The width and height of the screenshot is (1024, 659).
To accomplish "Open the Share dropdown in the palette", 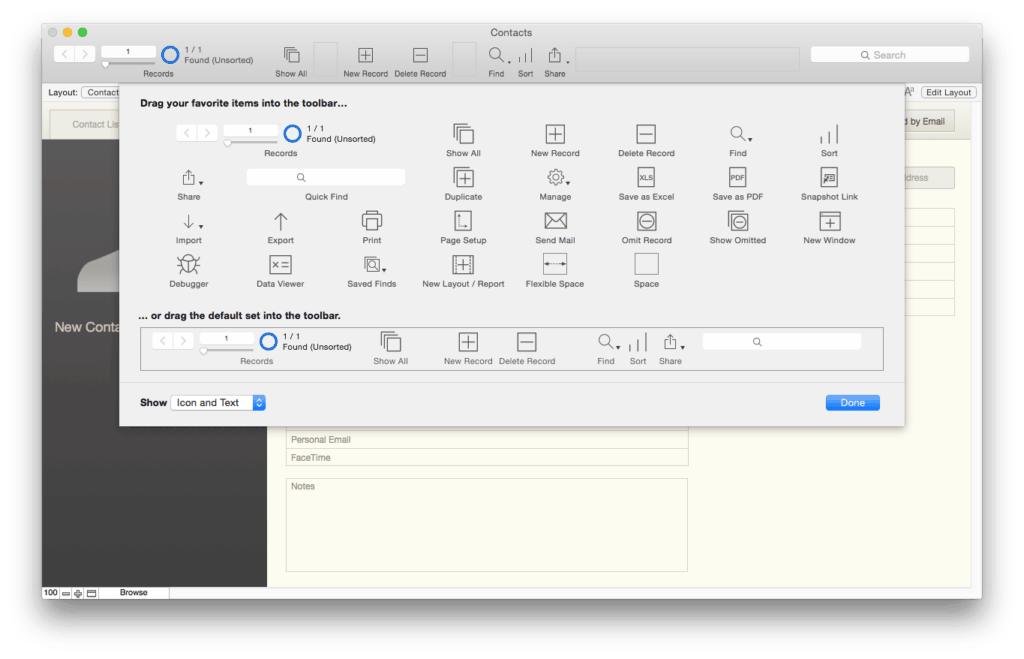I will click(191, 178).
